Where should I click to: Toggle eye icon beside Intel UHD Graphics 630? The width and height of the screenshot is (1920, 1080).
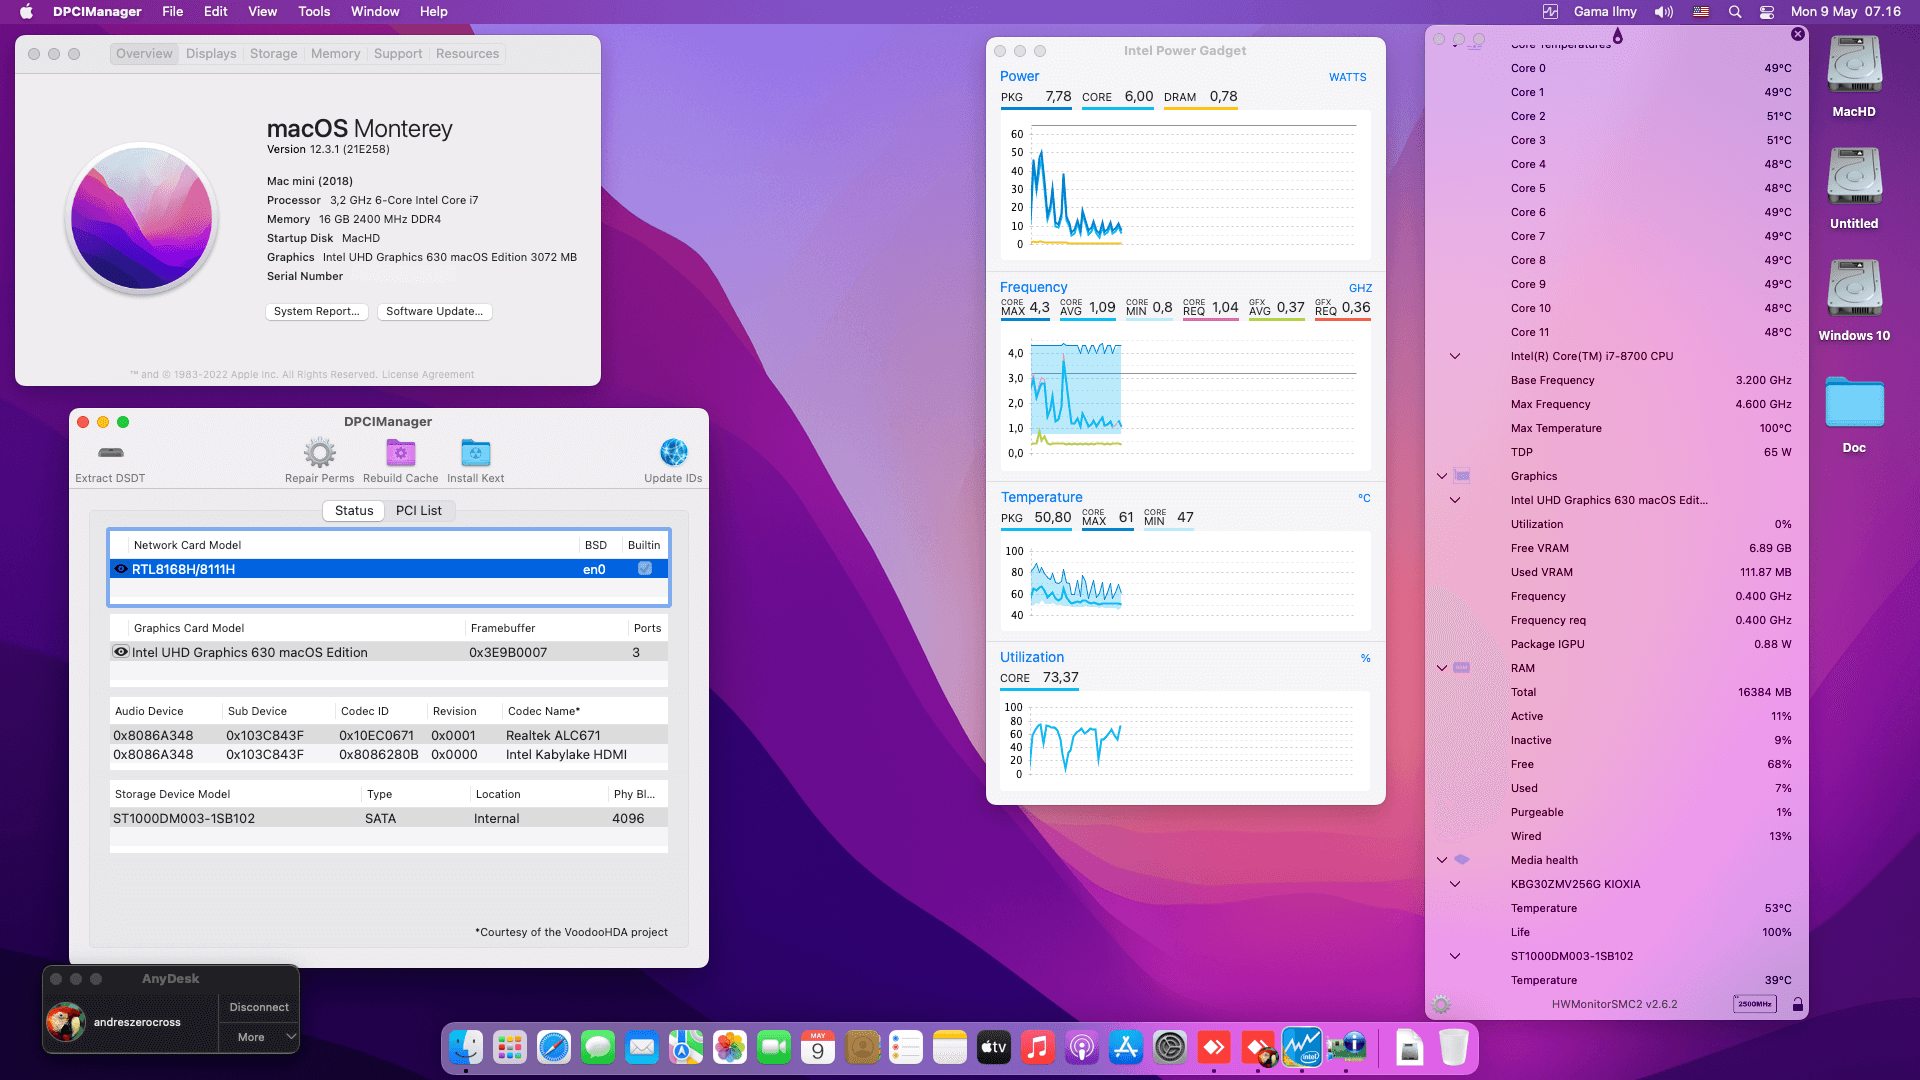click(x=121, y=652)
